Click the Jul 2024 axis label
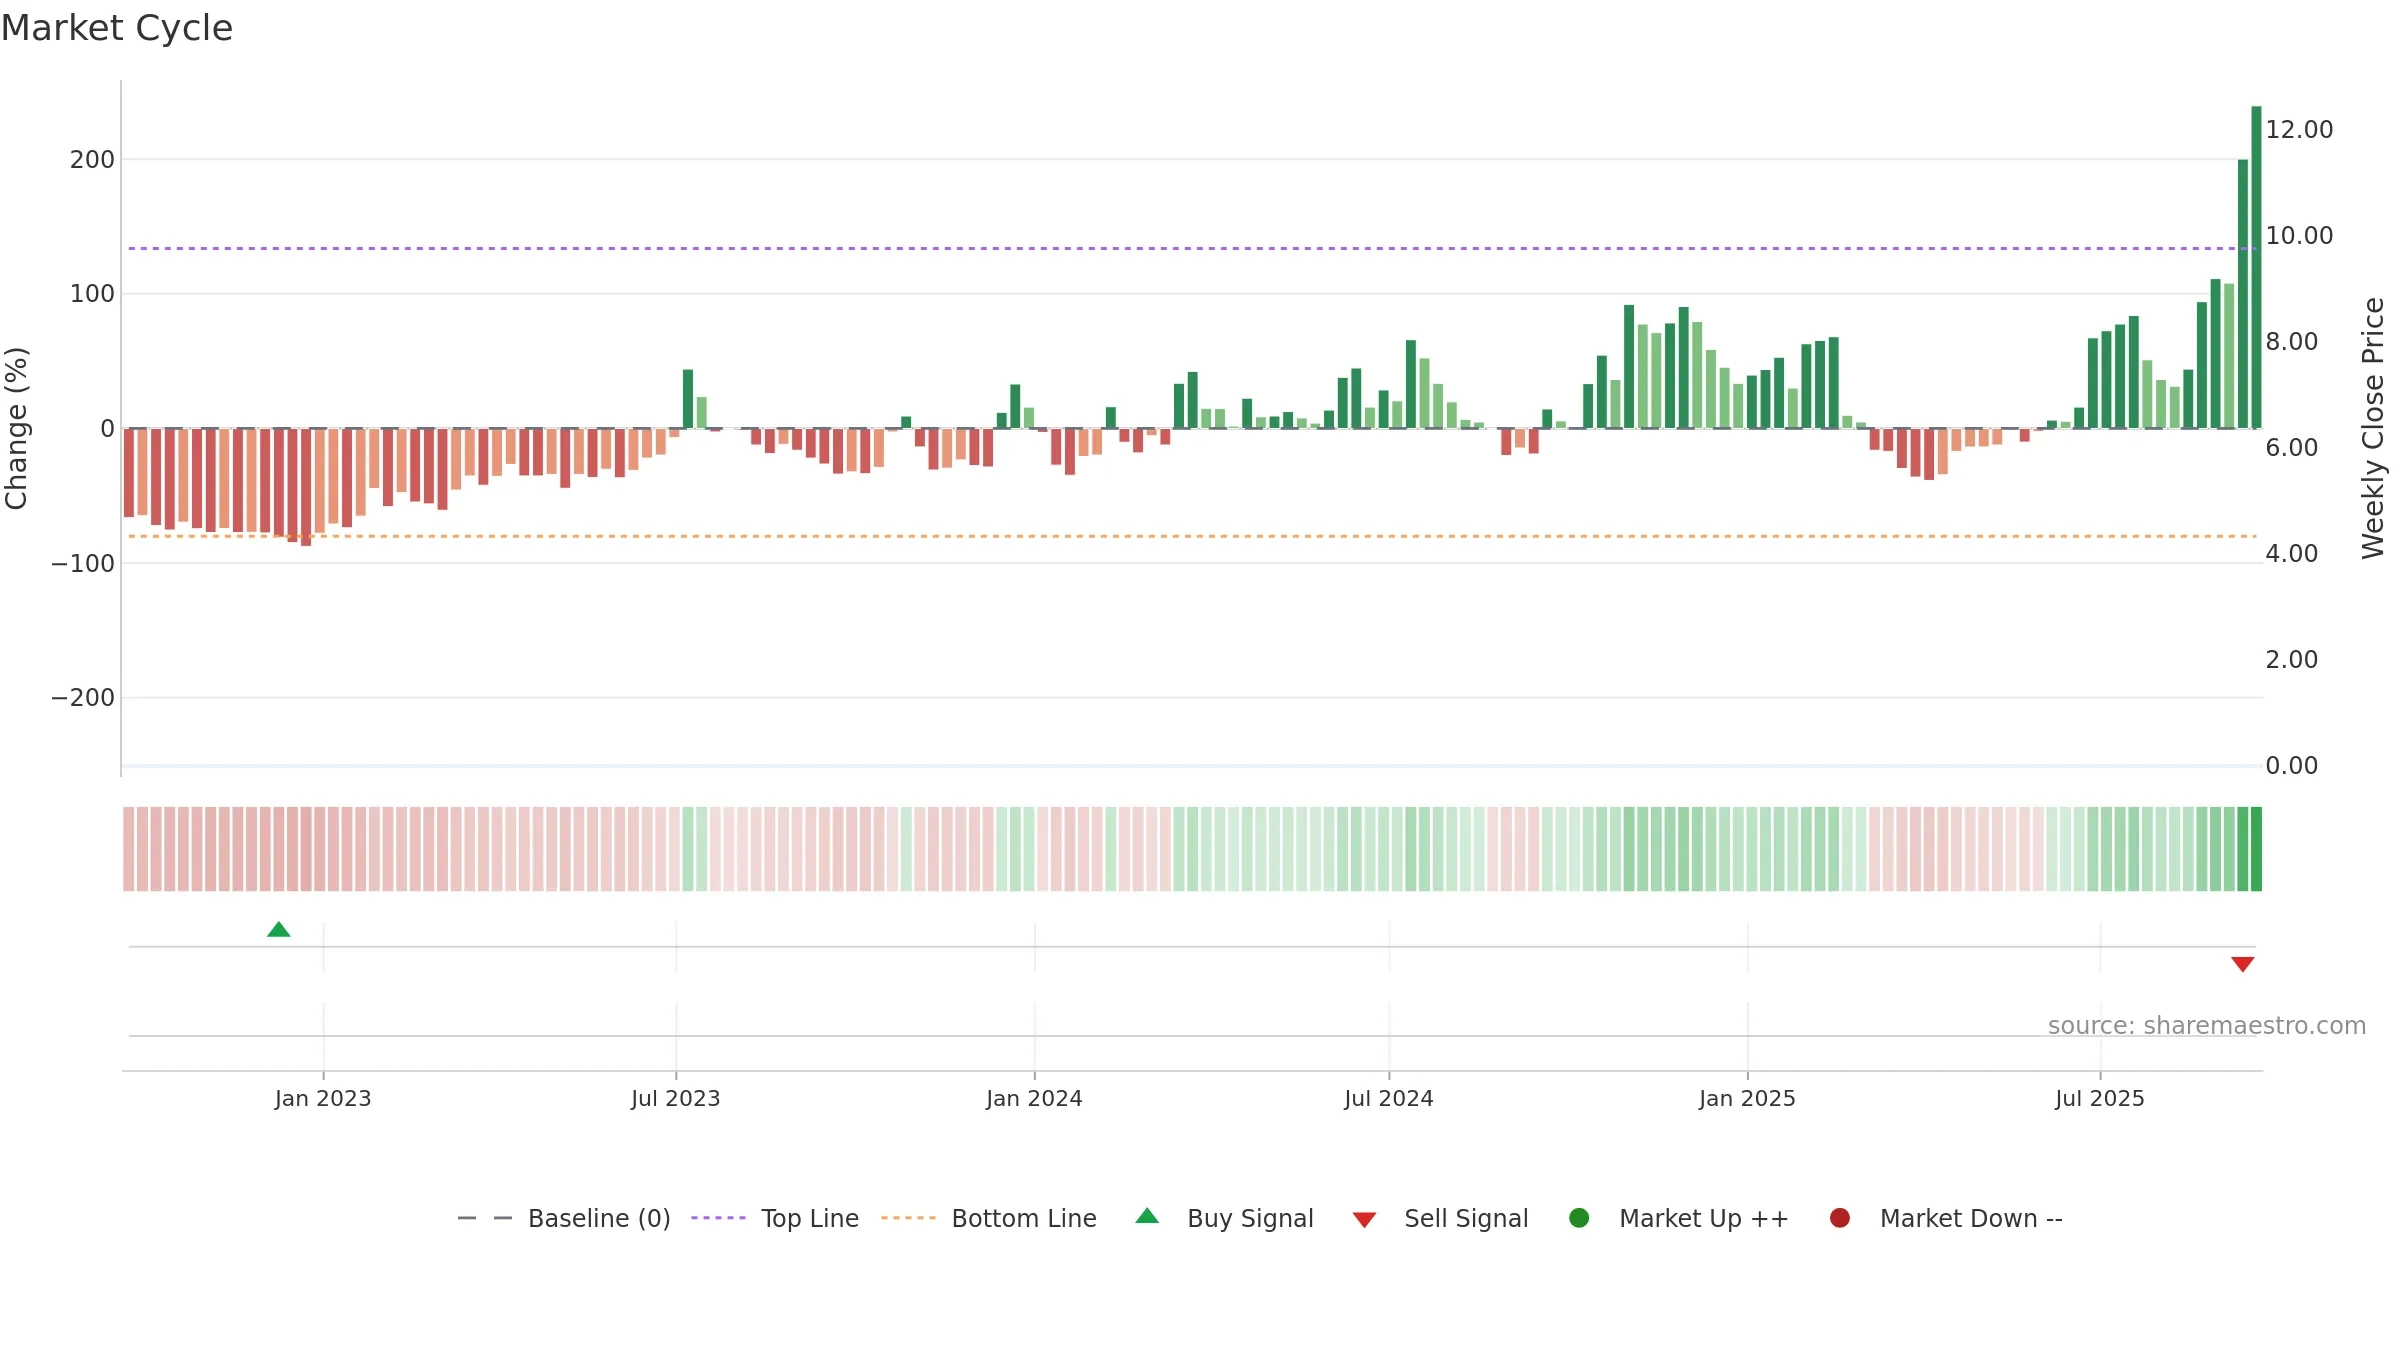The height and width of the screenshot is (1350, 2400). 1389,1098
